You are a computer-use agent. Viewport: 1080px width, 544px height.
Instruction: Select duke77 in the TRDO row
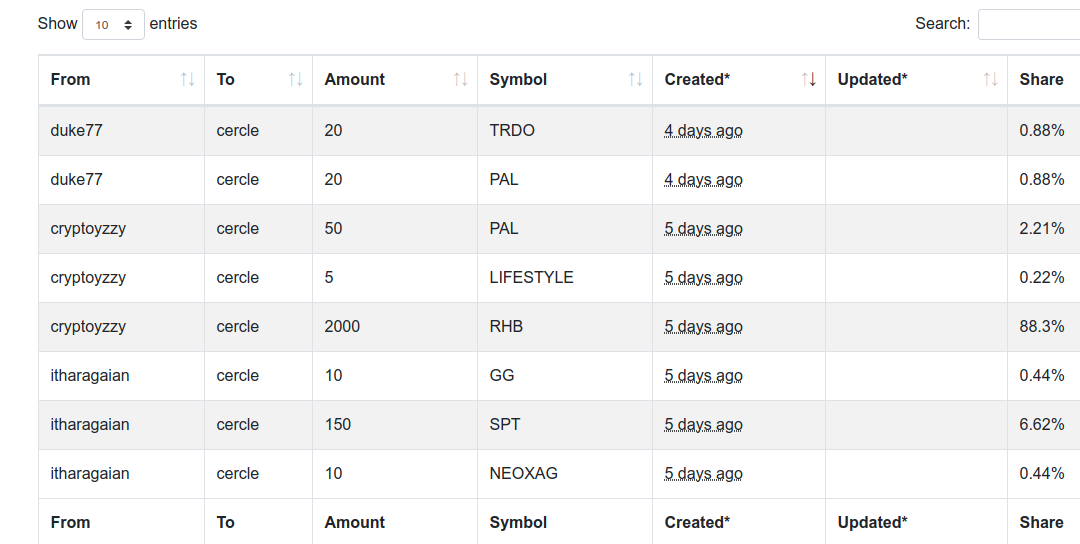(76, 130)
